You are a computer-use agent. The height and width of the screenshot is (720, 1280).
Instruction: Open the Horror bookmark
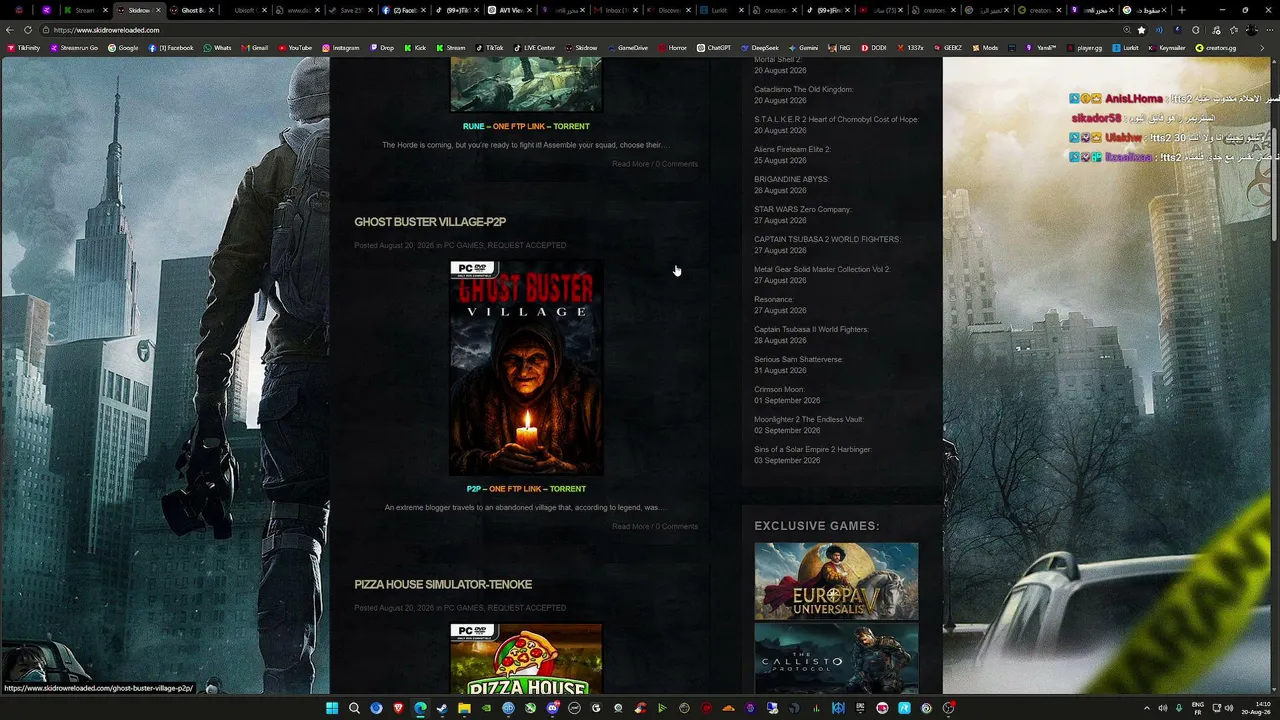(672, 48)
